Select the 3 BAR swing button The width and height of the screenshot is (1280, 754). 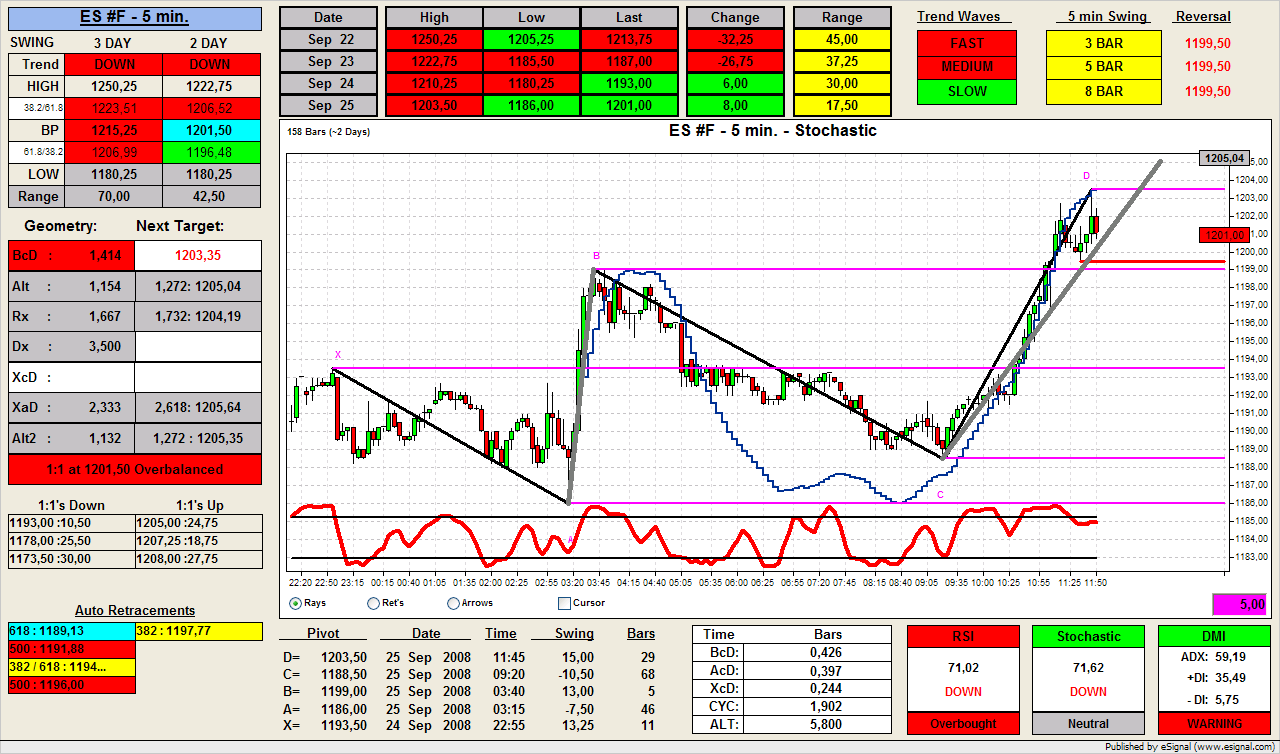1103,43
